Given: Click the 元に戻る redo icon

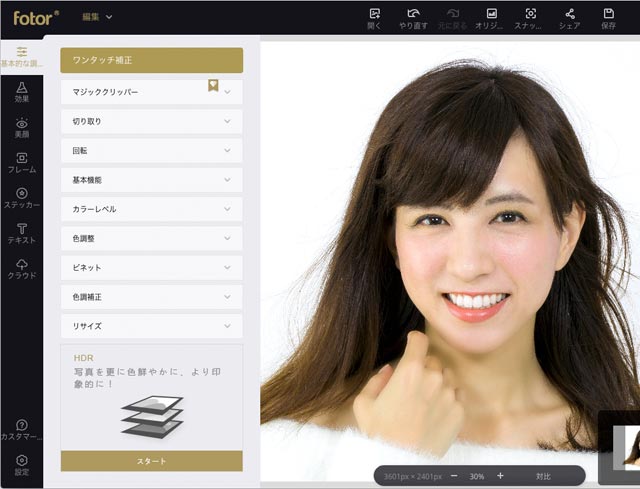Looking at the screenshot, I should click(x=452, y=18).
